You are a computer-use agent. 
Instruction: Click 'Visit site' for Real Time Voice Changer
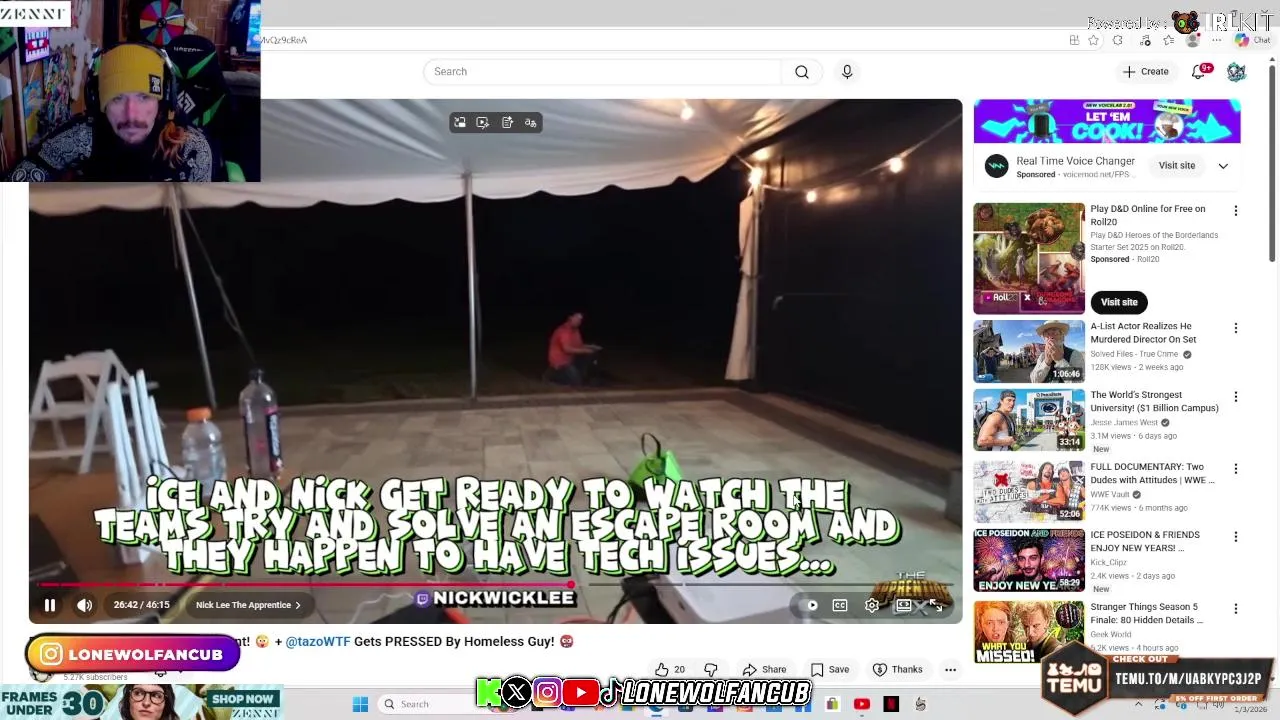pyautogui.click(x=1177, y=166)
